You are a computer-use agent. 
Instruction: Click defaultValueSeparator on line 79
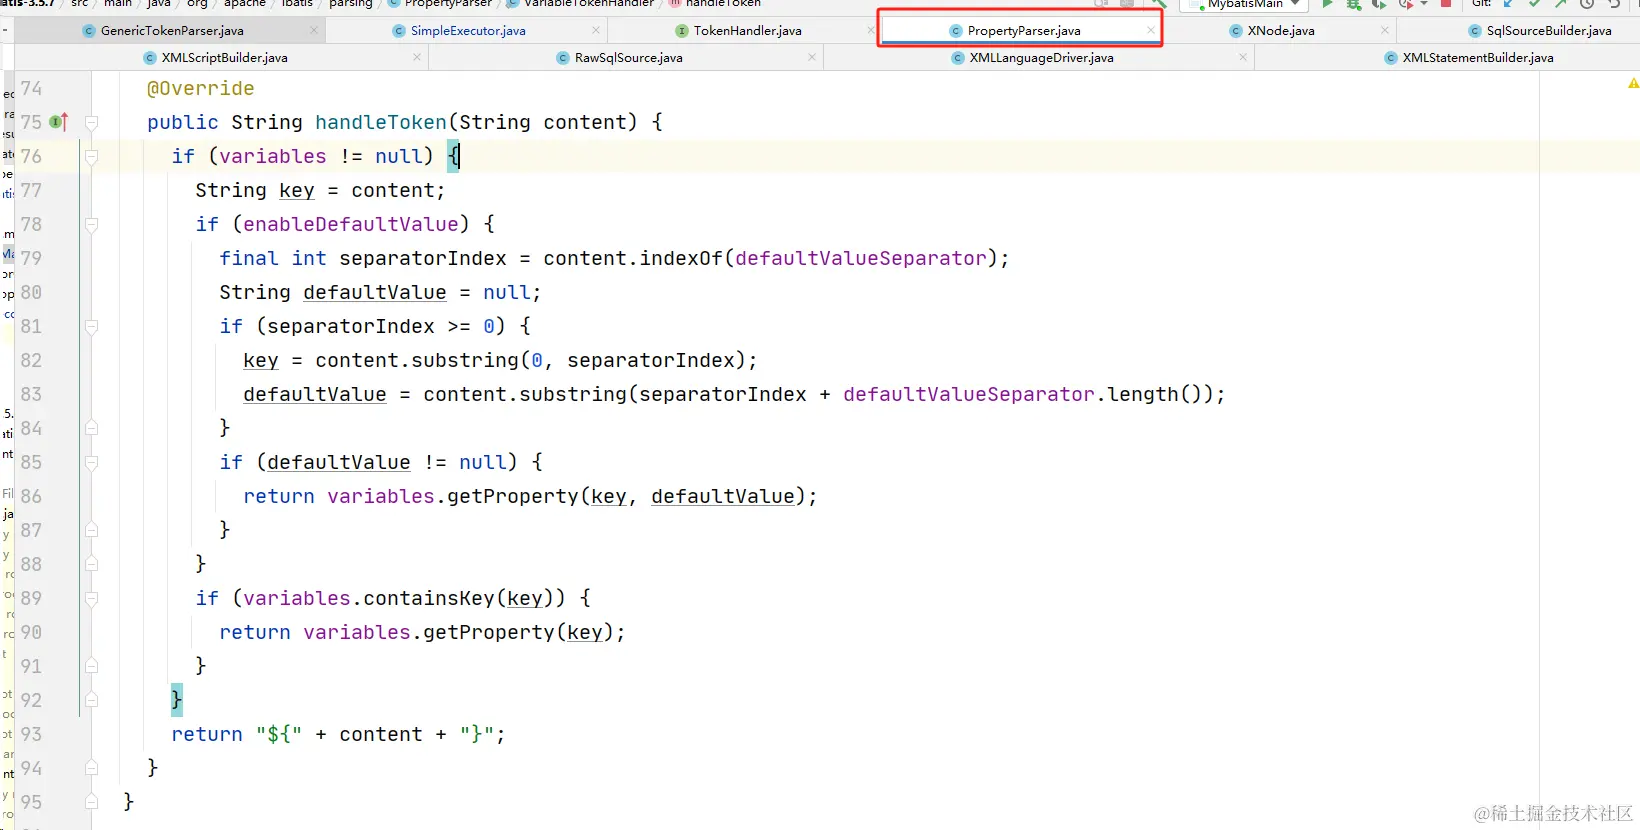861,259
